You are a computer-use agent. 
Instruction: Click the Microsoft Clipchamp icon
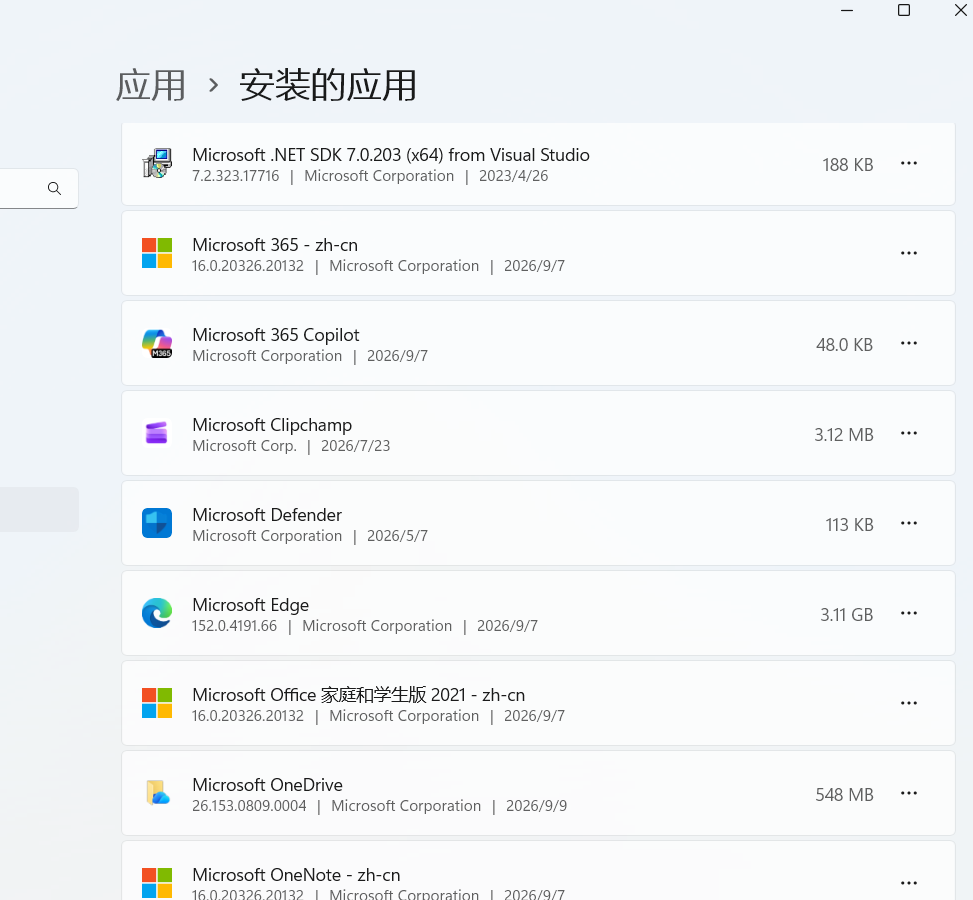tap(157, 433)
